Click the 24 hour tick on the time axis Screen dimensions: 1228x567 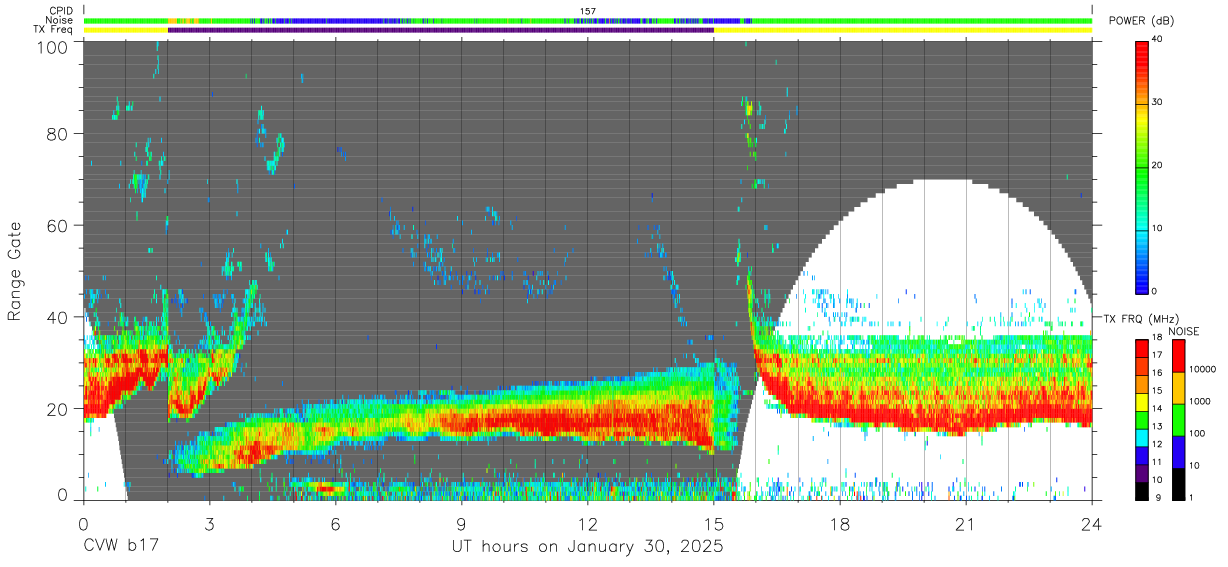point(1091,523)
